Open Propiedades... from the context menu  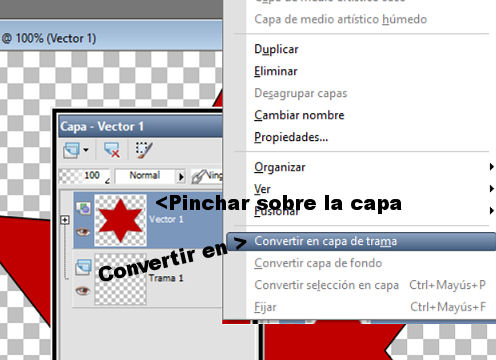coord(291,137)
